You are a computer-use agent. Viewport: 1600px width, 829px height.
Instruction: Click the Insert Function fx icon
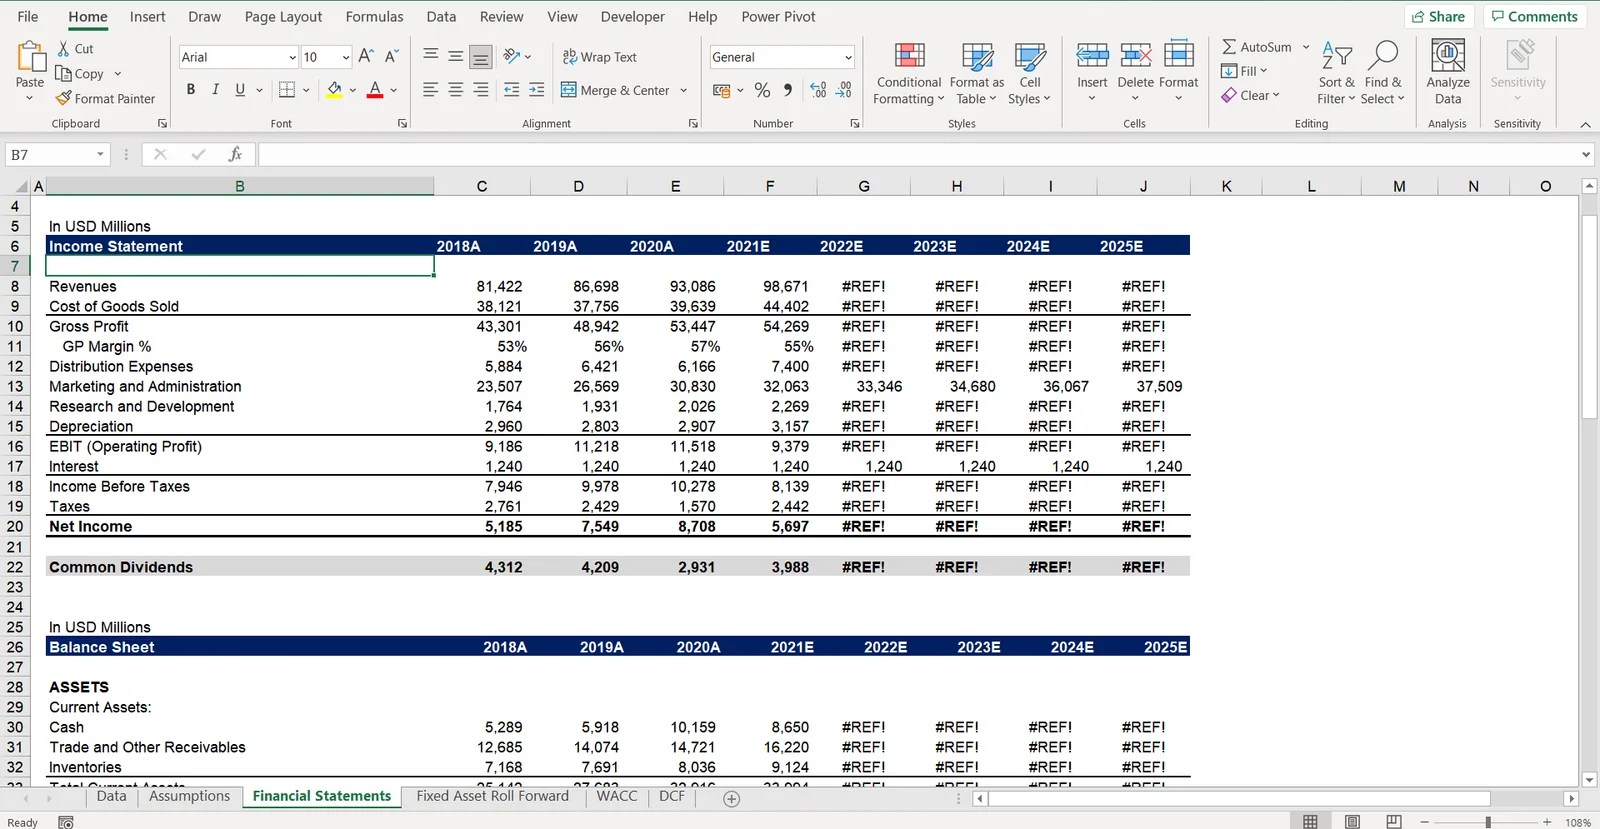(x=235, y=154)
